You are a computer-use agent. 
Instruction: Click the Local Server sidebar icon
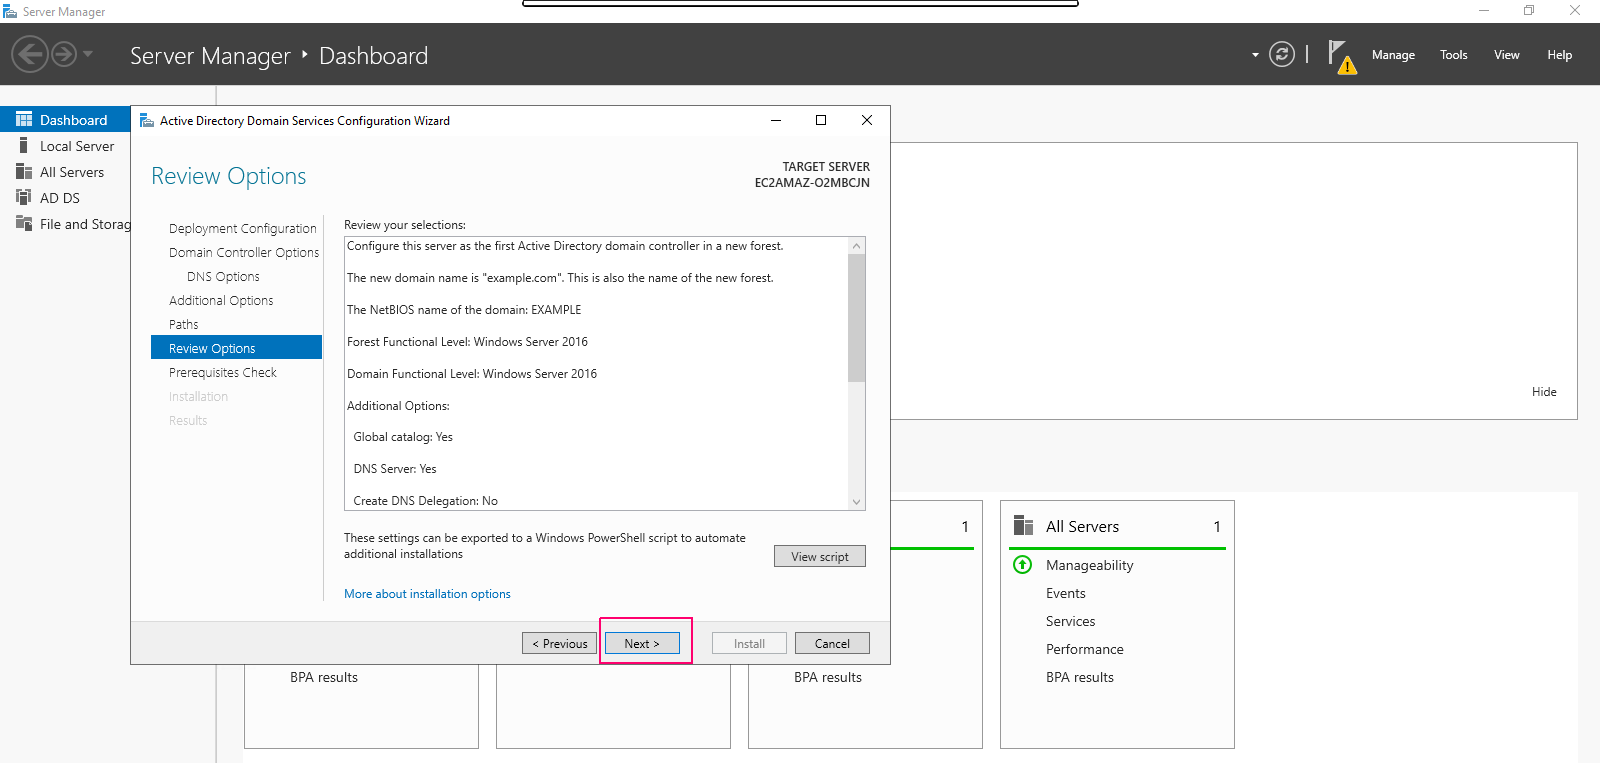point(24,145)
